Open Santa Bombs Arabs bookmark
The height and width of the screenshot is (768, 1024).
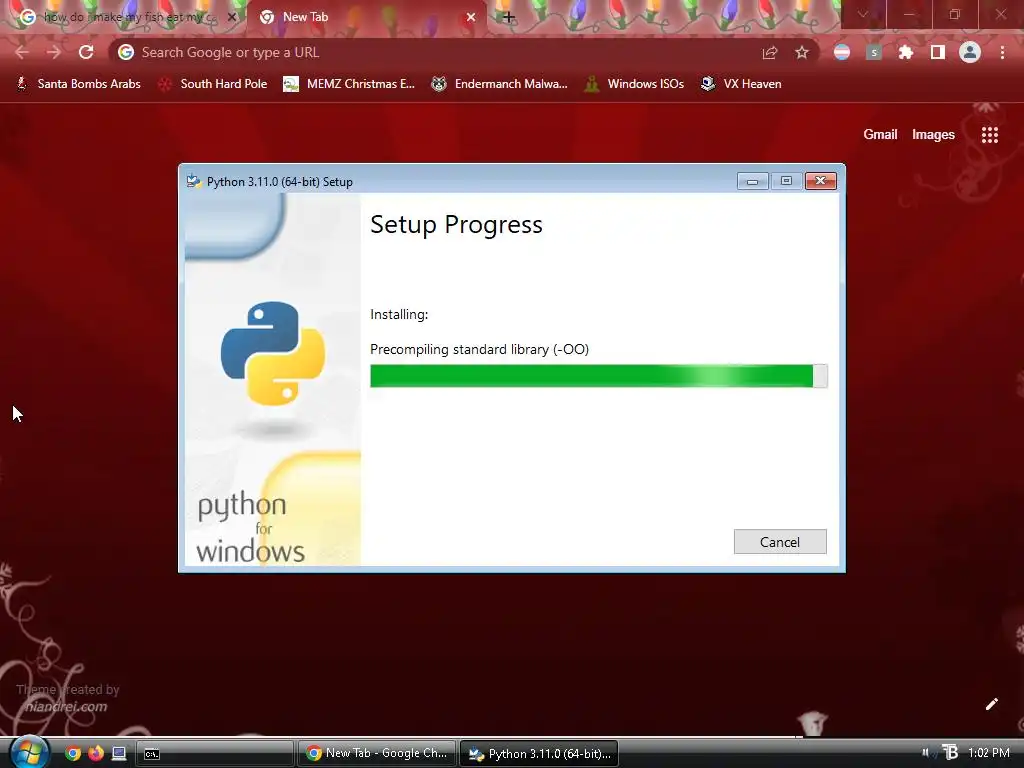point(78,84)
